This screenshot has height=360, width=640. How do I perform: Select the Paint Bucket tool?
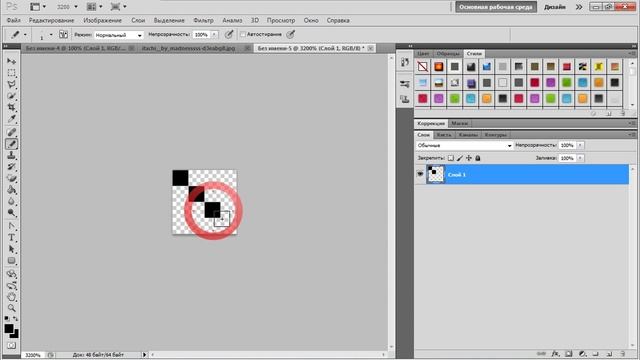11,190
